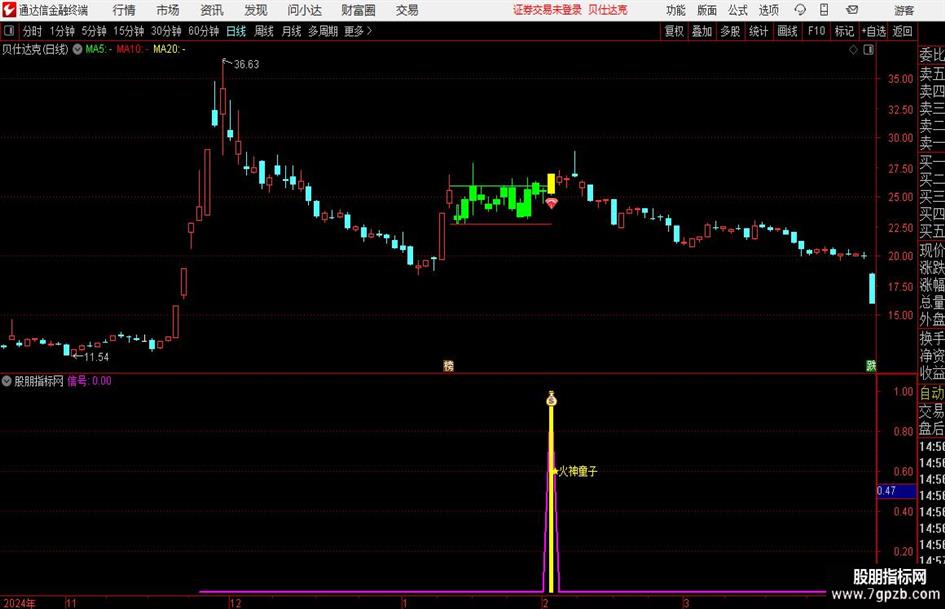Toggle the right info panel icon
Screen dimensions: 945x609
pos(868,49)
